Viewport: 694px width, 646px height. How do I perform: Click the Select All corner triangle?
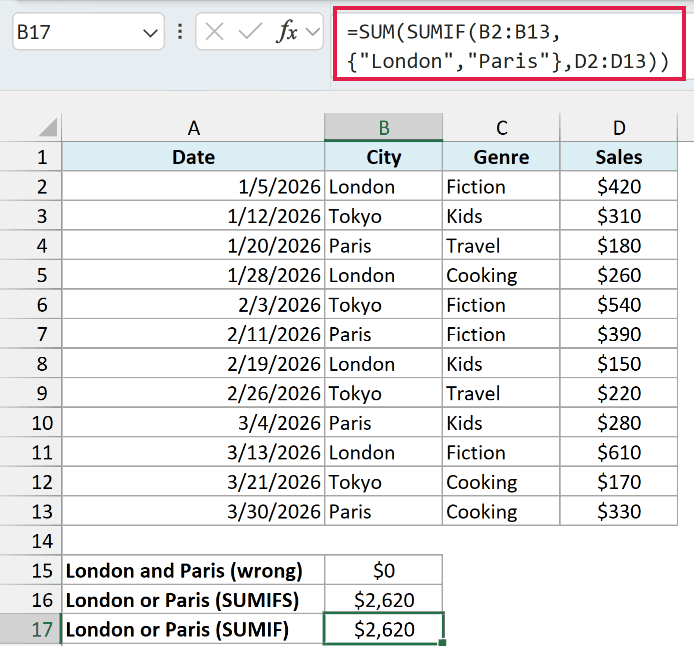click(47, 127)
